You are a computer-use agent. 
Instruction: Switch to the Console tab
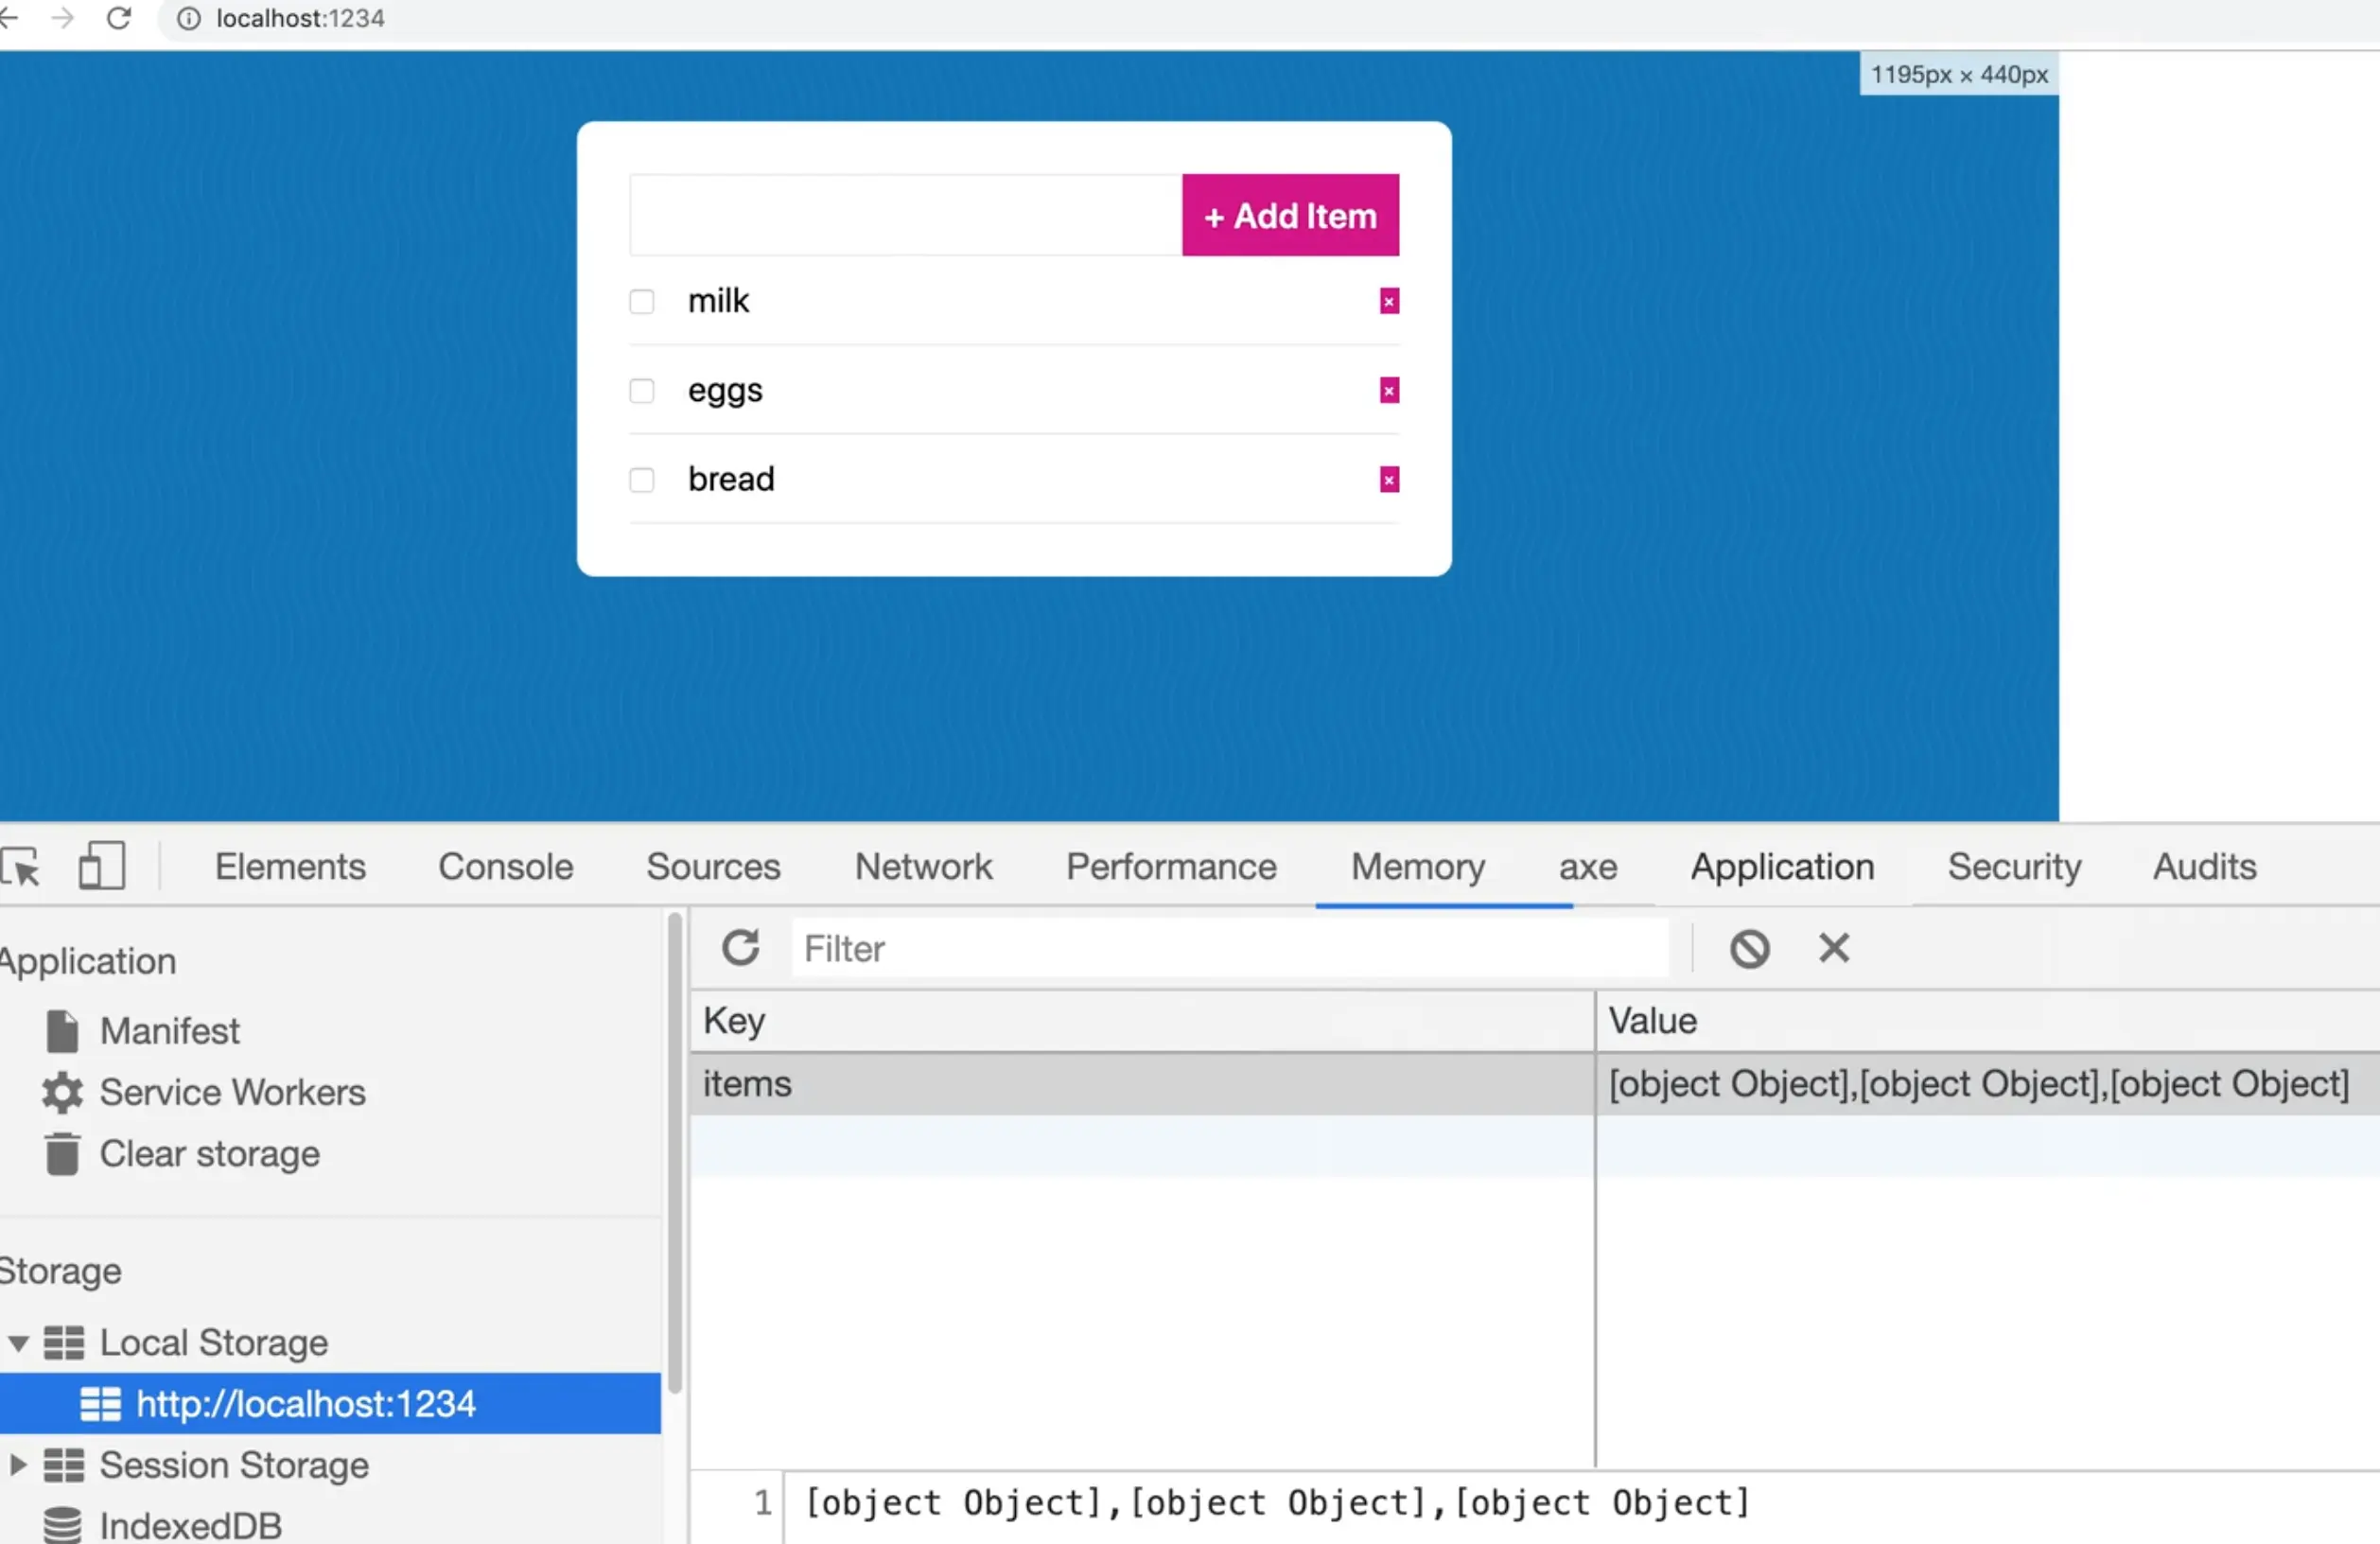(505, 866)
